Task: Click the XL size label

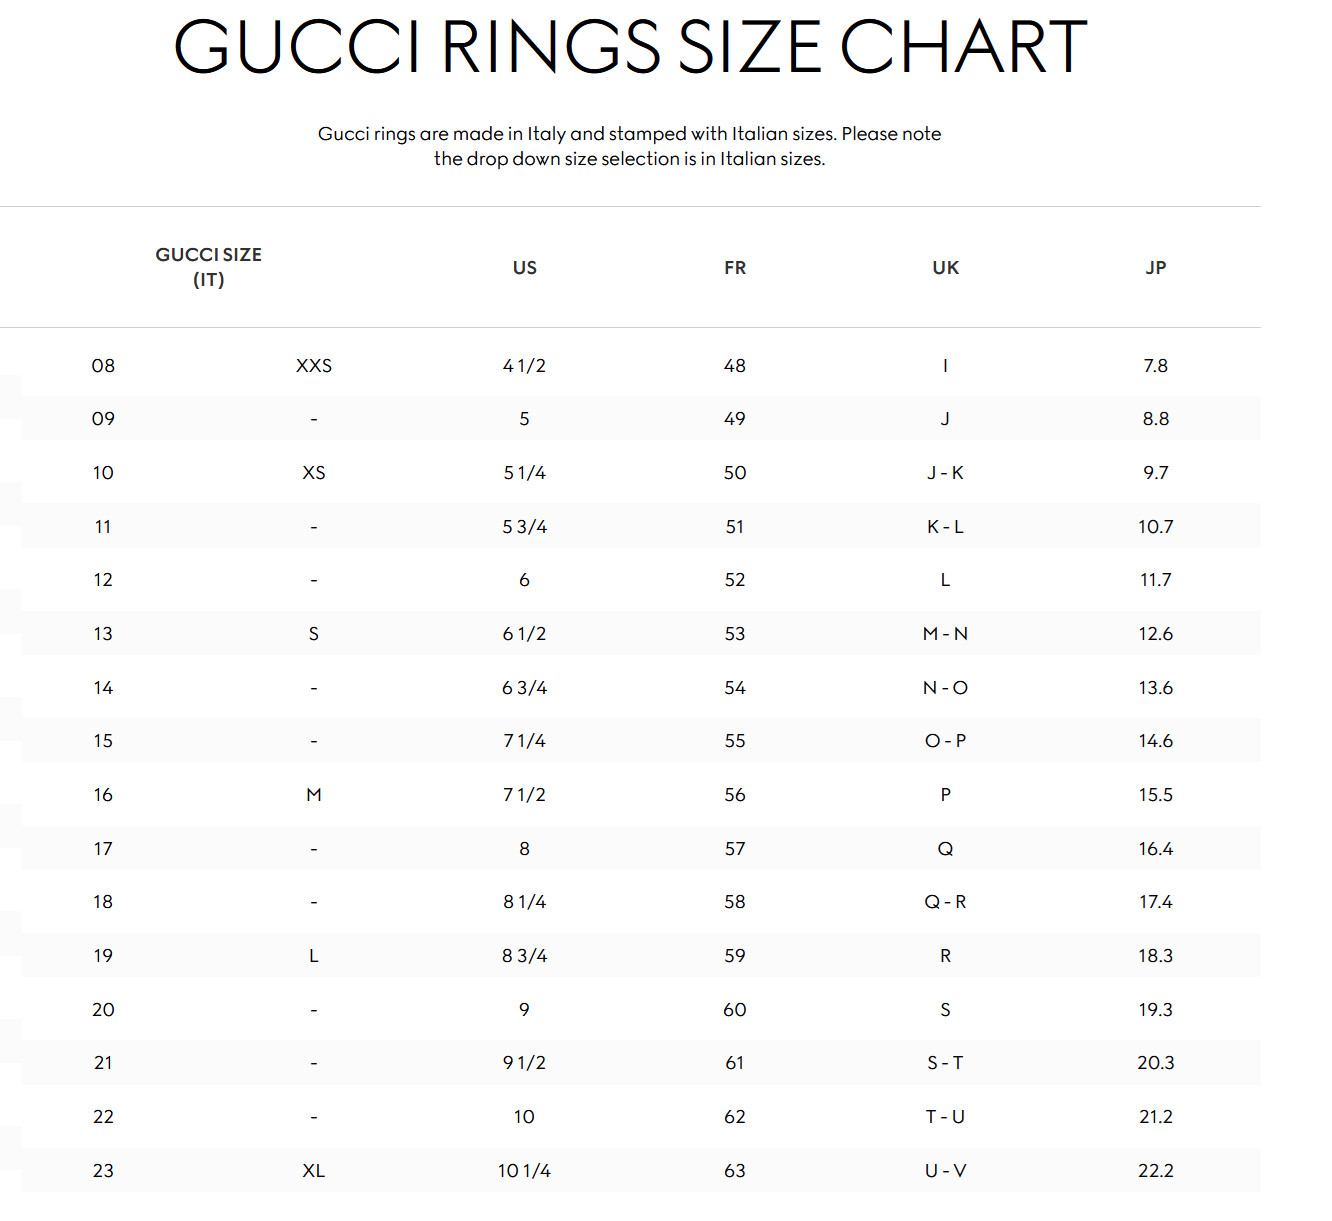Action: pyautogui.click(x=314, y=1171)
